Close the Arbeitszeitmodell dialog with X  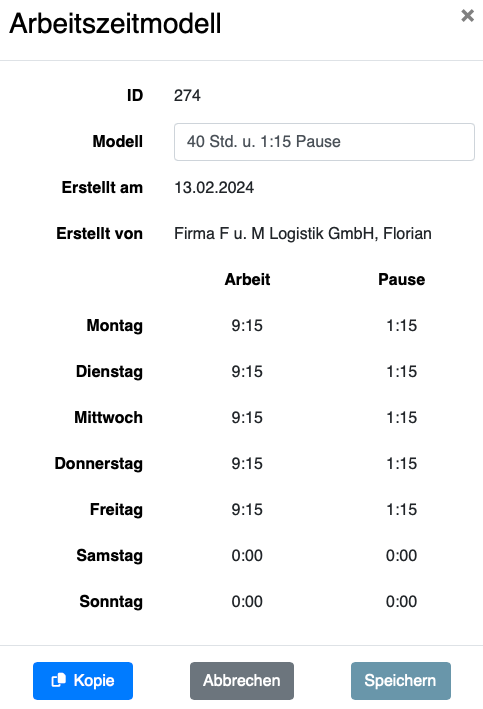[x=467, y=16]
